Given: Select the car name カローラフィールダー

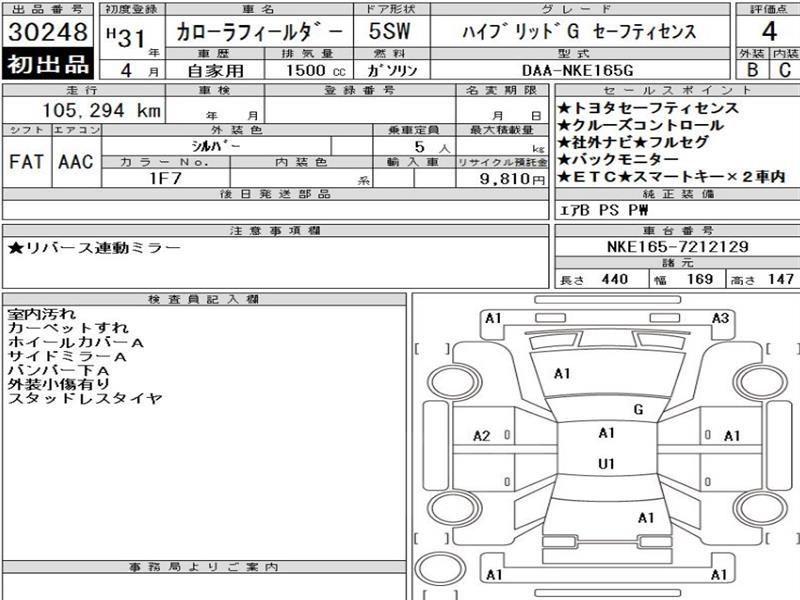Looking at the screenshot, I should point(259,32).
